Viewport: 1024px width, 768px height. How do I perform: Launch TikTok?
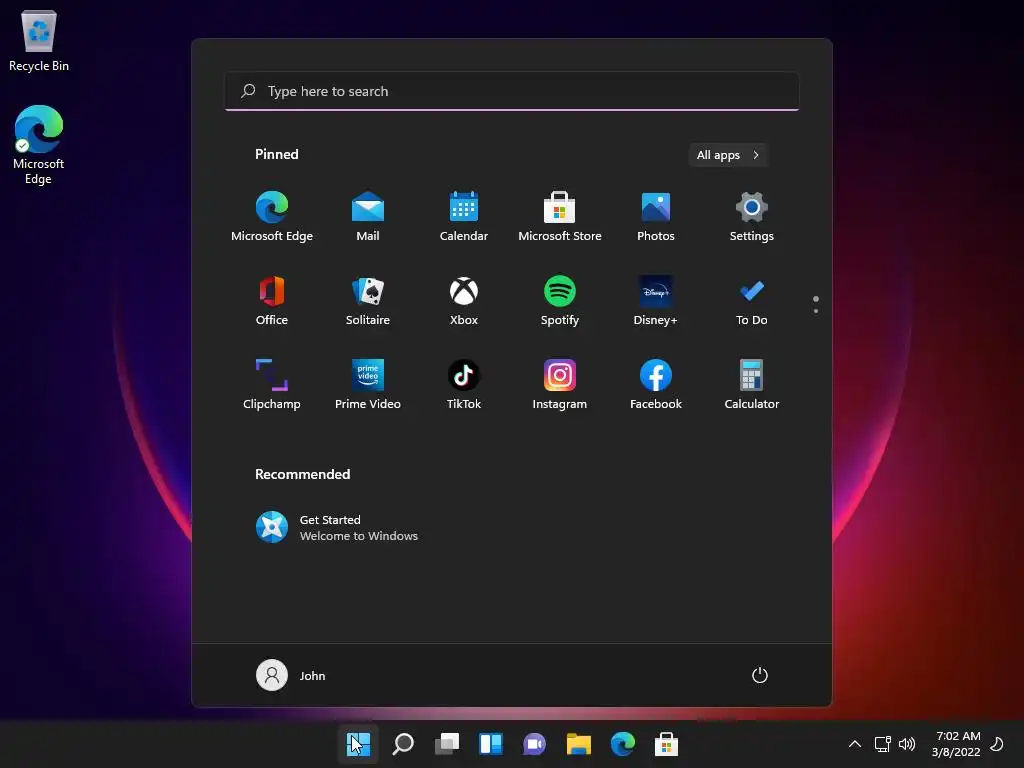click(x=464, y=384)
